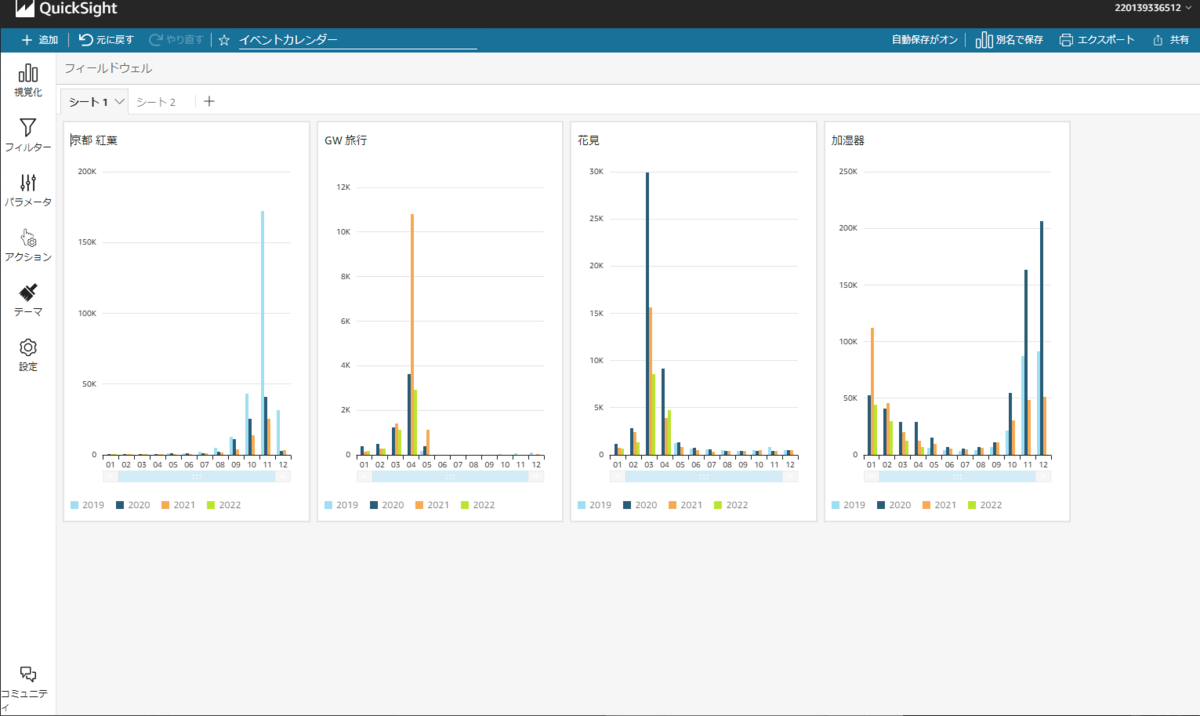Expand the フィールドウェル field wells bar
Screen dimensions: 1200x716
click(x=108, y=69)
